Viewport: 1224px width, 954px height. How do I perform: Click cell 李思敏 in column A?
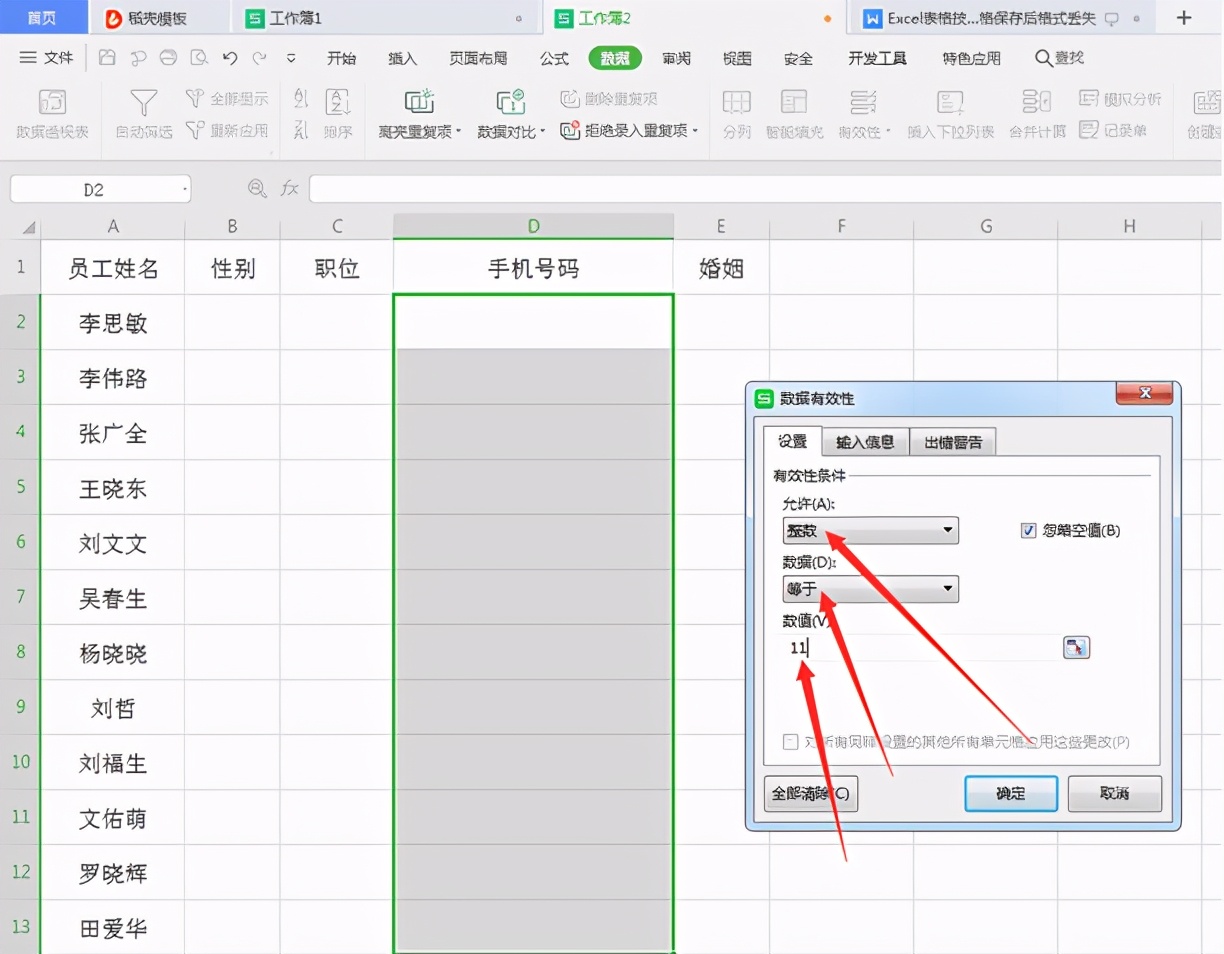coord(113,323)
